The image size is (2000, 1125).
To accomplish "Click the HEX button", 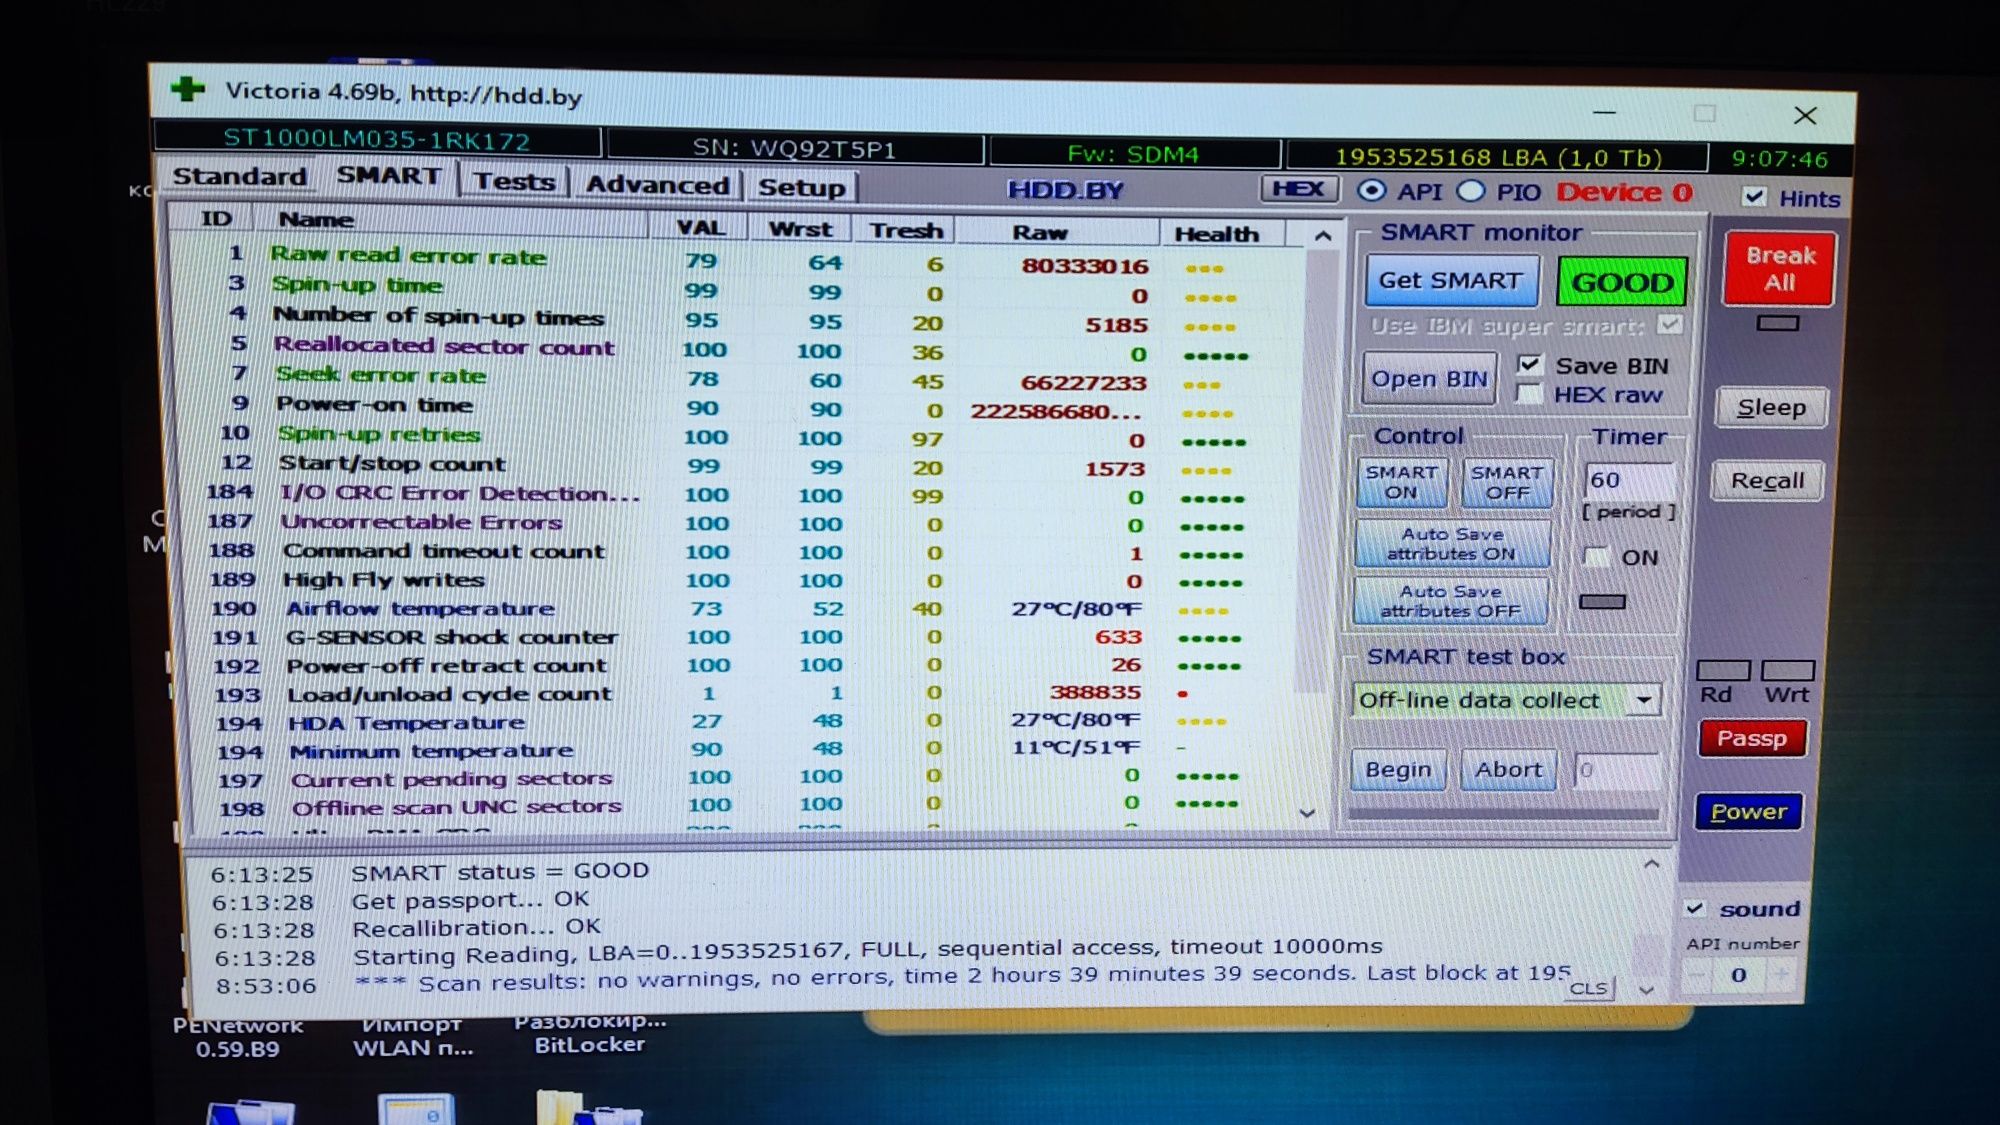I will point(1298,189).
